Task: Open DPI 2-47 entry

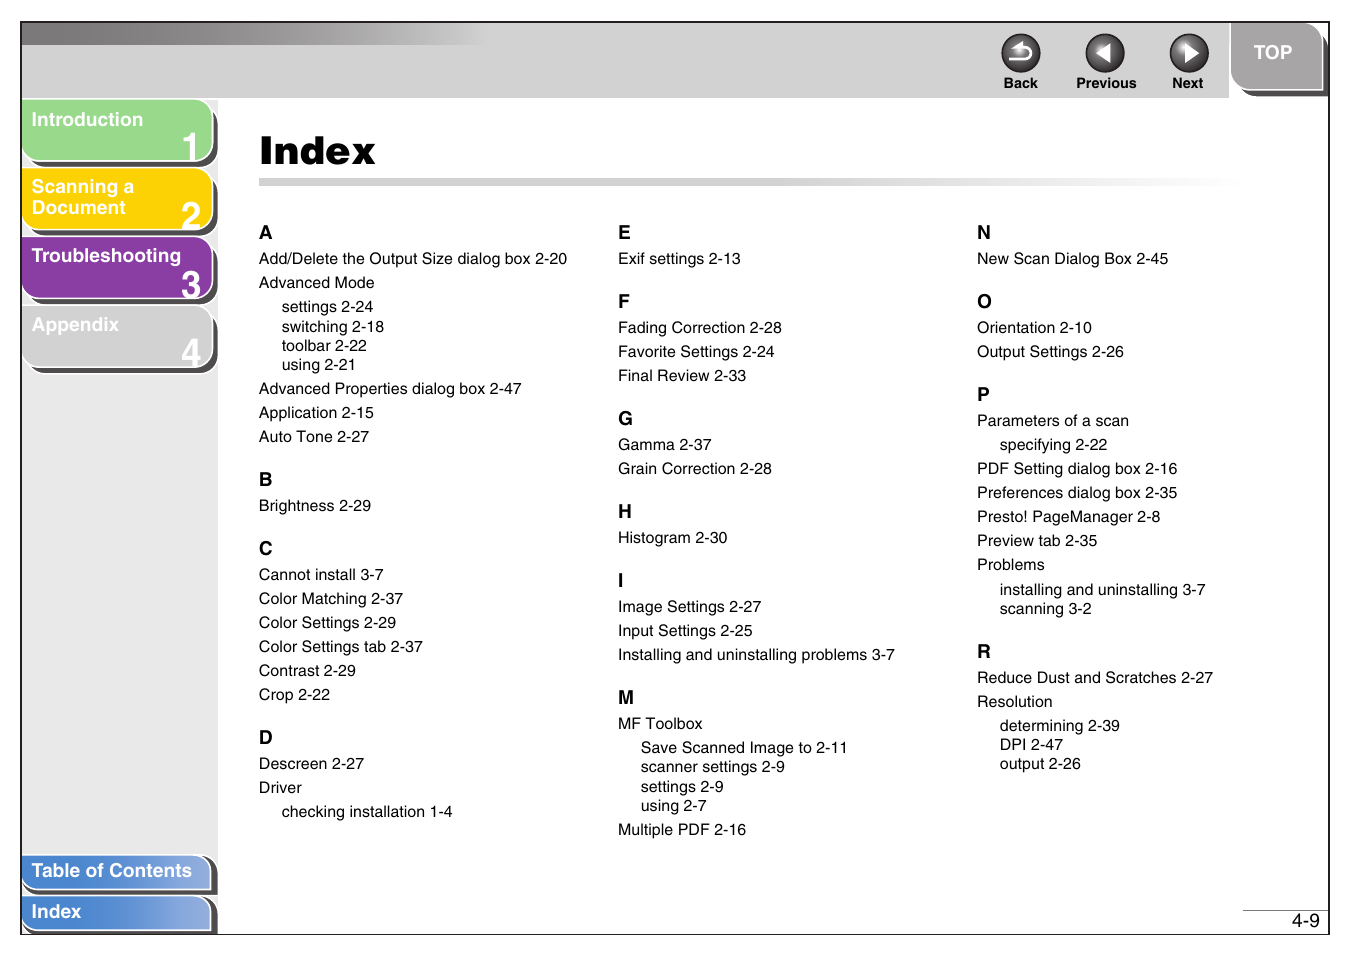Action: 1031,745
